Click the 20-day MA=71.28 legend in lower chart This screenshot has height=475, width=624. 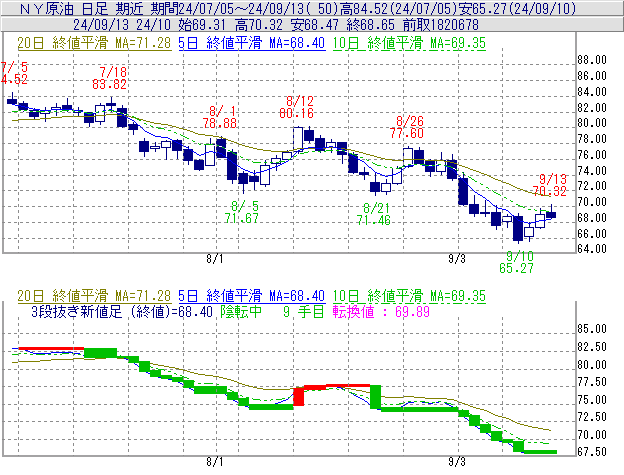[x=94, y=296]
